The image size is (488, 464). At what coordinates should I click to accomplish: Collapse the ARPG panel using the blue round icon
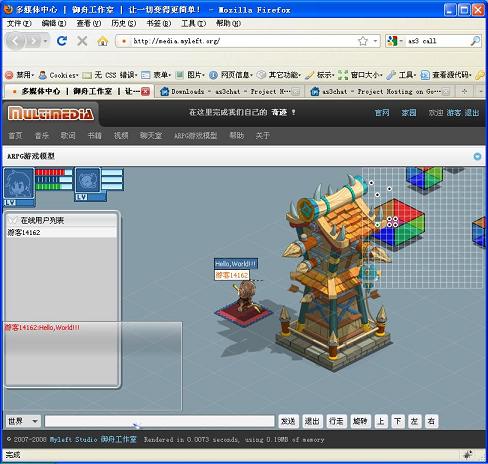(x=477, y=156)
